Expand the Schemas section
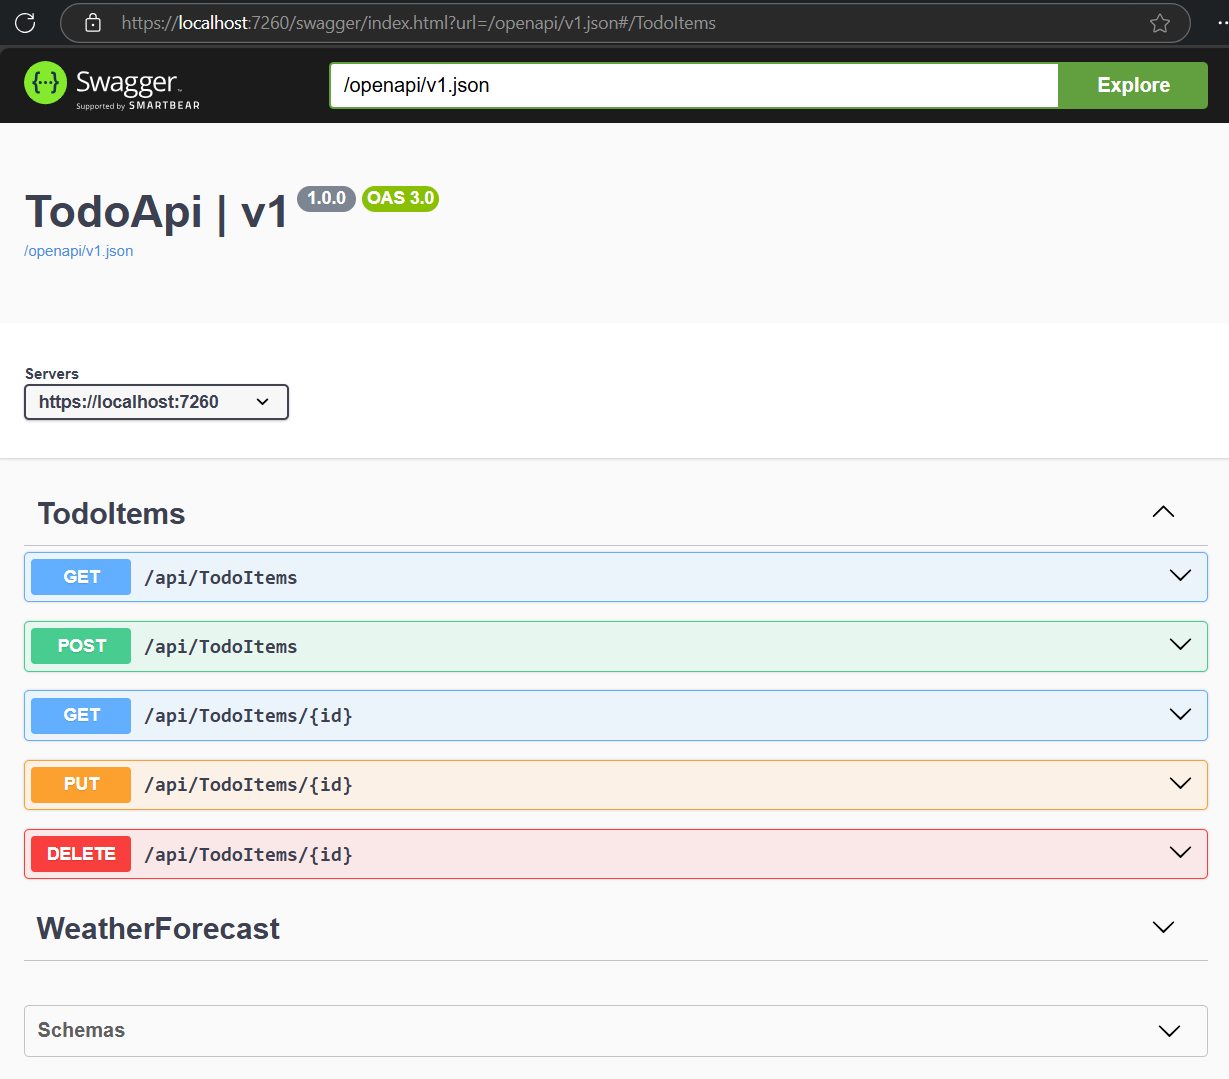Viewport: 1229px width, 1079px height. click(1168, 1030)
